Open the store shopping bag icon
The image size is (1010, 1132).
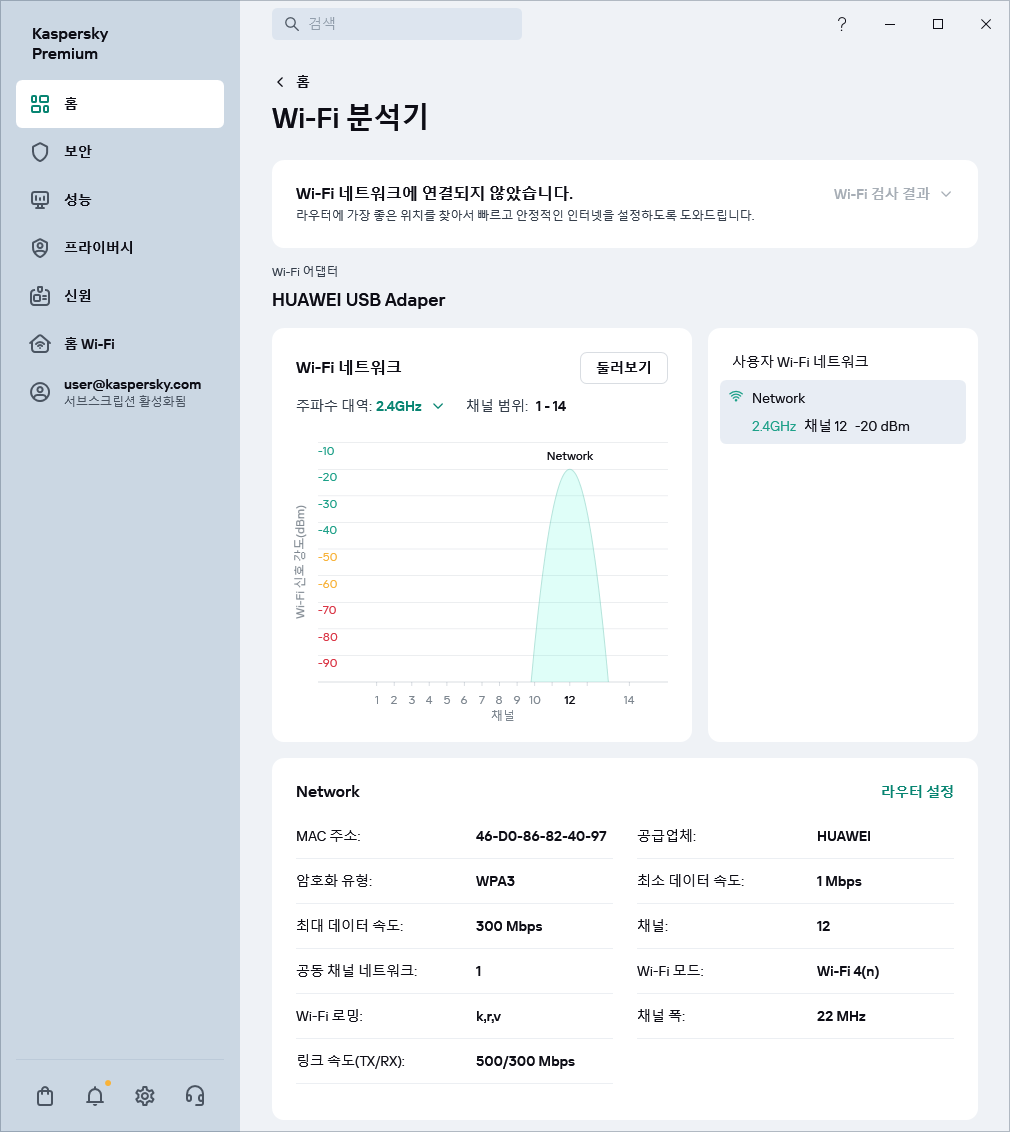click(x=44, y=1096)
